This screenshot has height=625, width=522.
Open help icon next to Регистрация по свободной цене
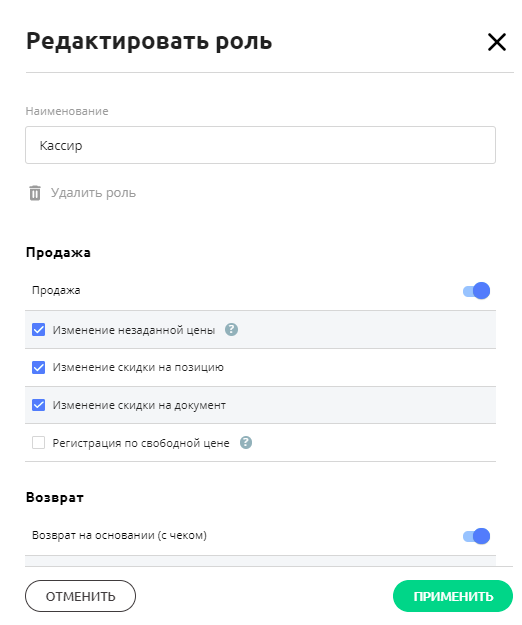tap(246, 442)
